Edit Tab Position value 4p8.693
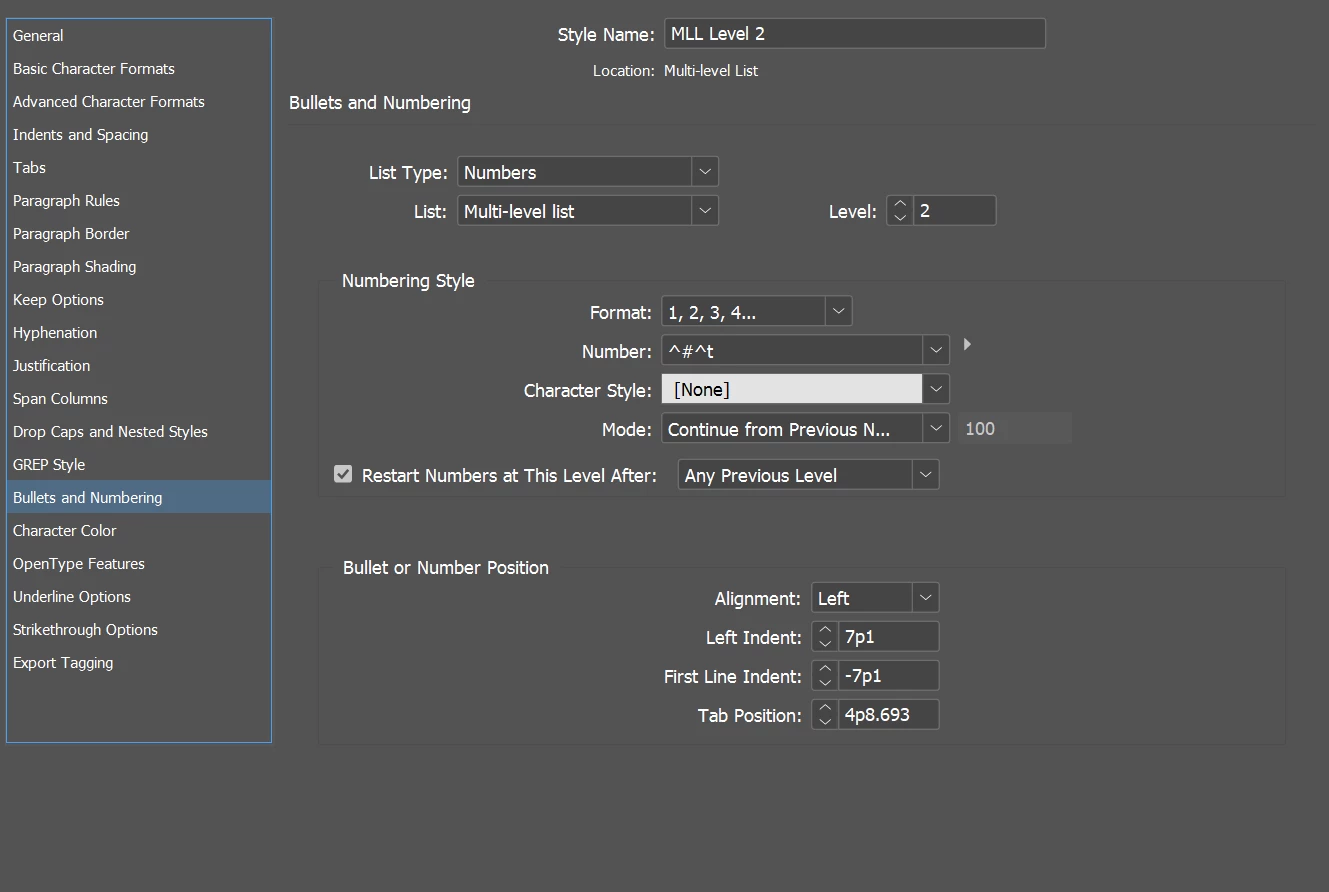 pyautogui.click(x=888, y=715)
